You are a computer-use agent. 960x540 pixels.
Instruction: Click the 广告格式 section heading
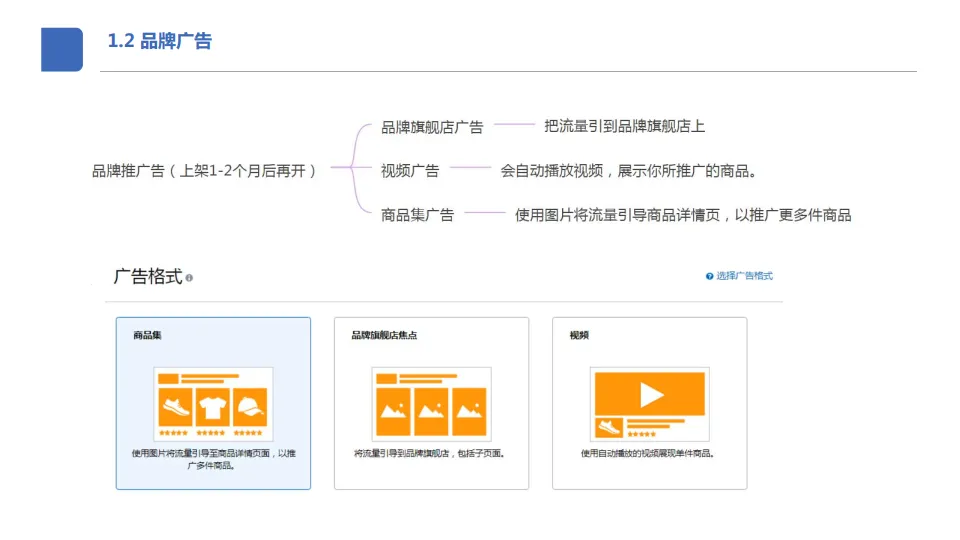(148, 276)
